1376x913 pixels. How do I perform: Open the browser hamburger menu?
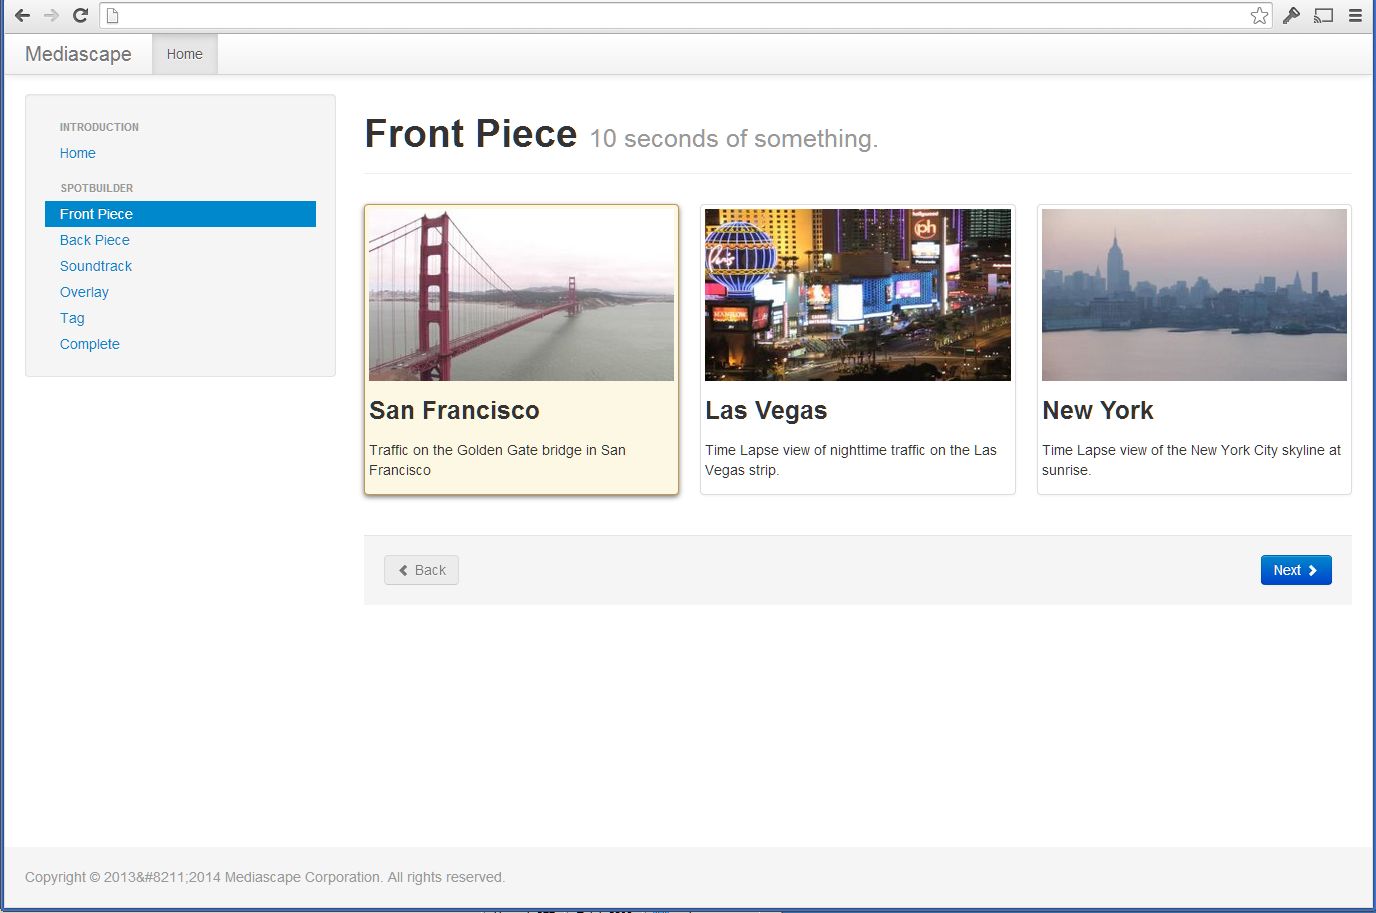click(1355, 15)
